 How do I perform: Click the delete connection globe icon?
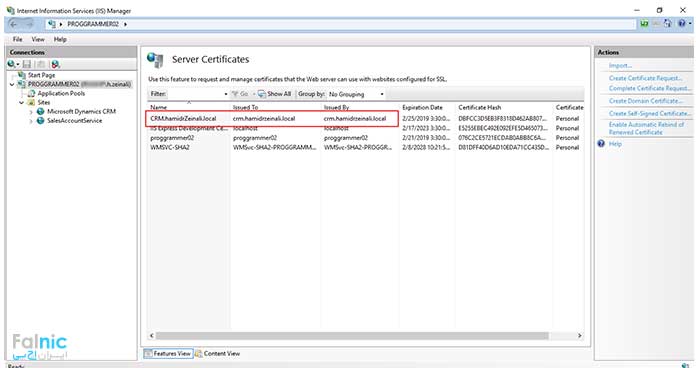tap(55, 64)
